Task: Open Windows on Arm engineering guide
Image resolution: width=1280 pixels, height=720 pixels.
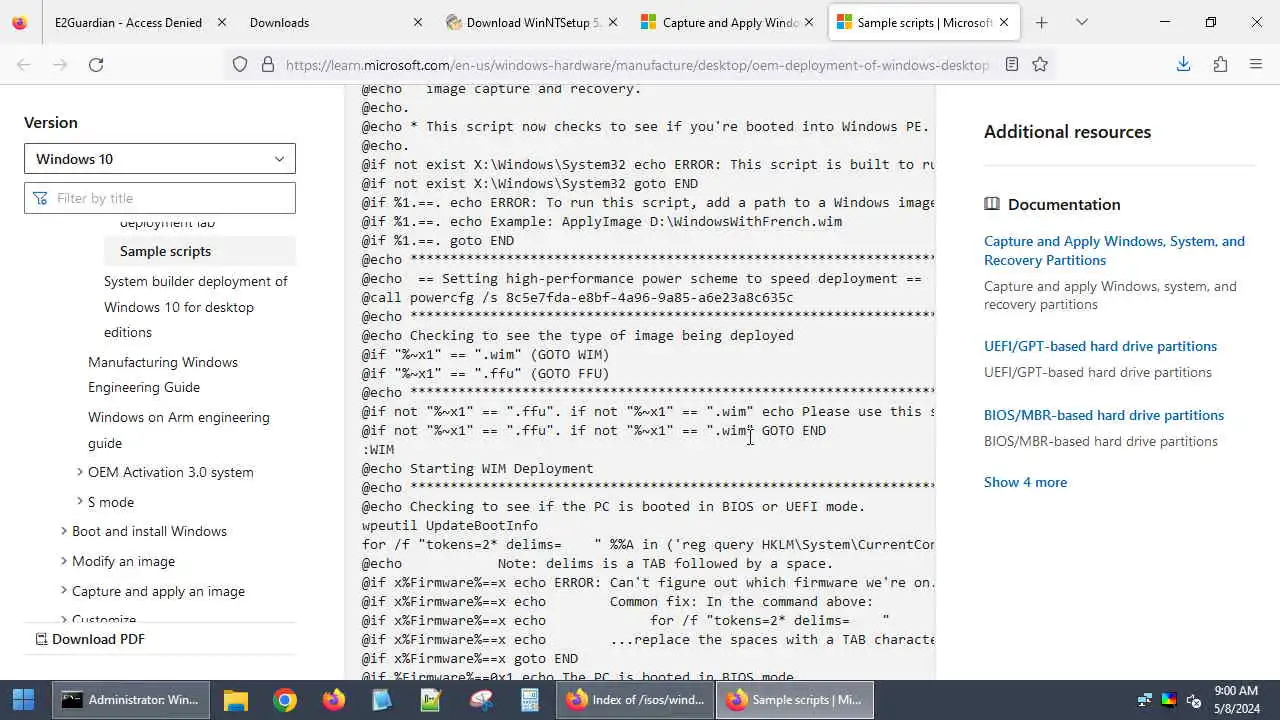Action: pyautogui.click(x=179, y=430)
